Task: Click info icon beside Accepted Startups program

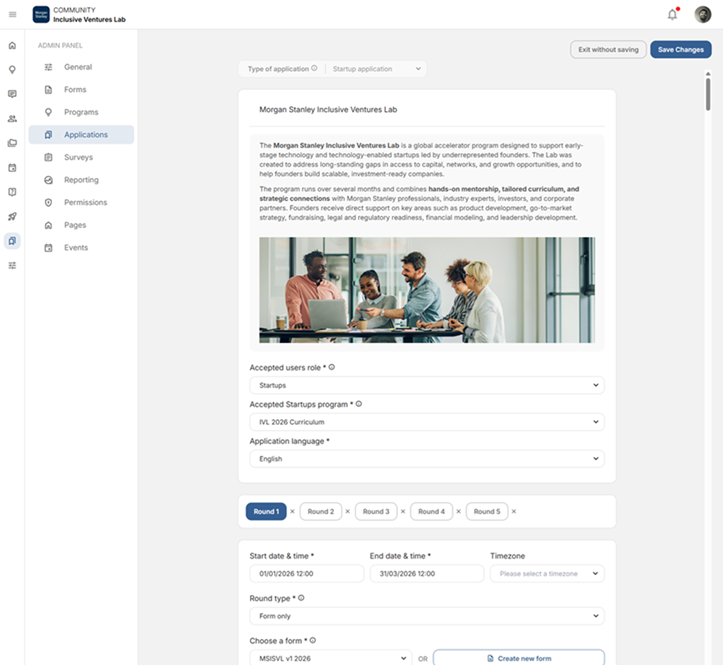Action: [359, 404]
